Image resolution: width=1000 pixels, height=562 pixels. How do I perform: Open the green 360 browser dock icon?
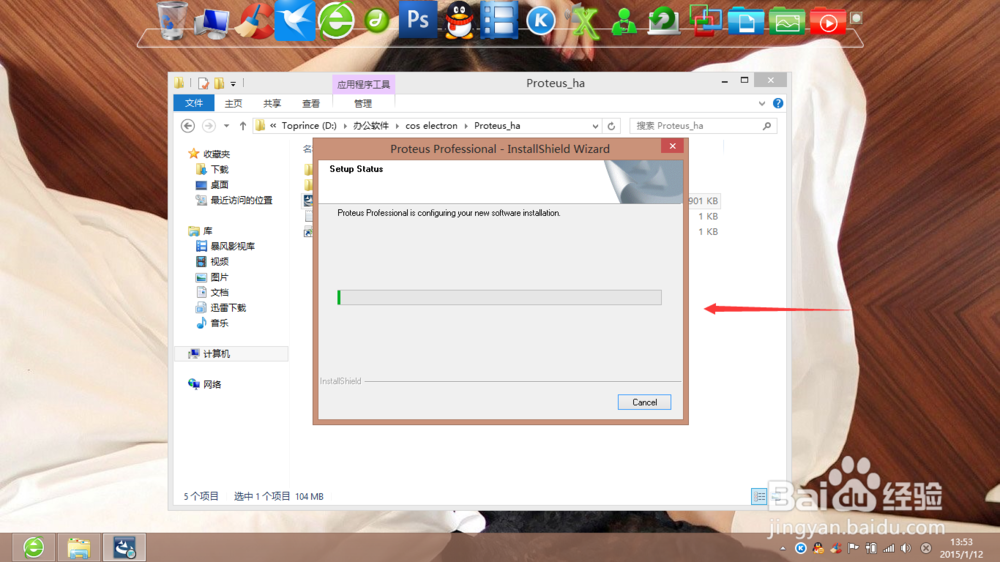(336, 20)
